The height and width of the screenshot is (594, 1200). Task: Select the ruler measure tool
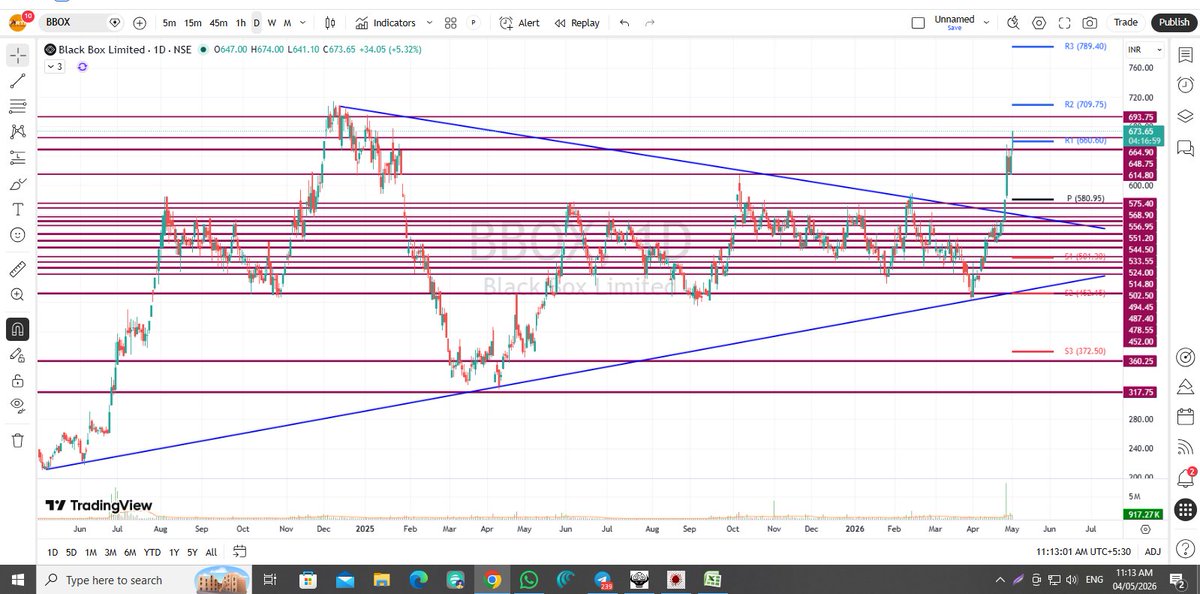[x=18, y=269]
